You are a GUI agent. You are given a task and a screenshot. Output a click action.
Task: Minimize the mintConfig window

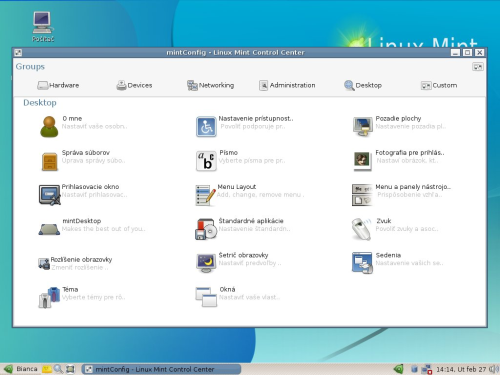pos(455,53)
